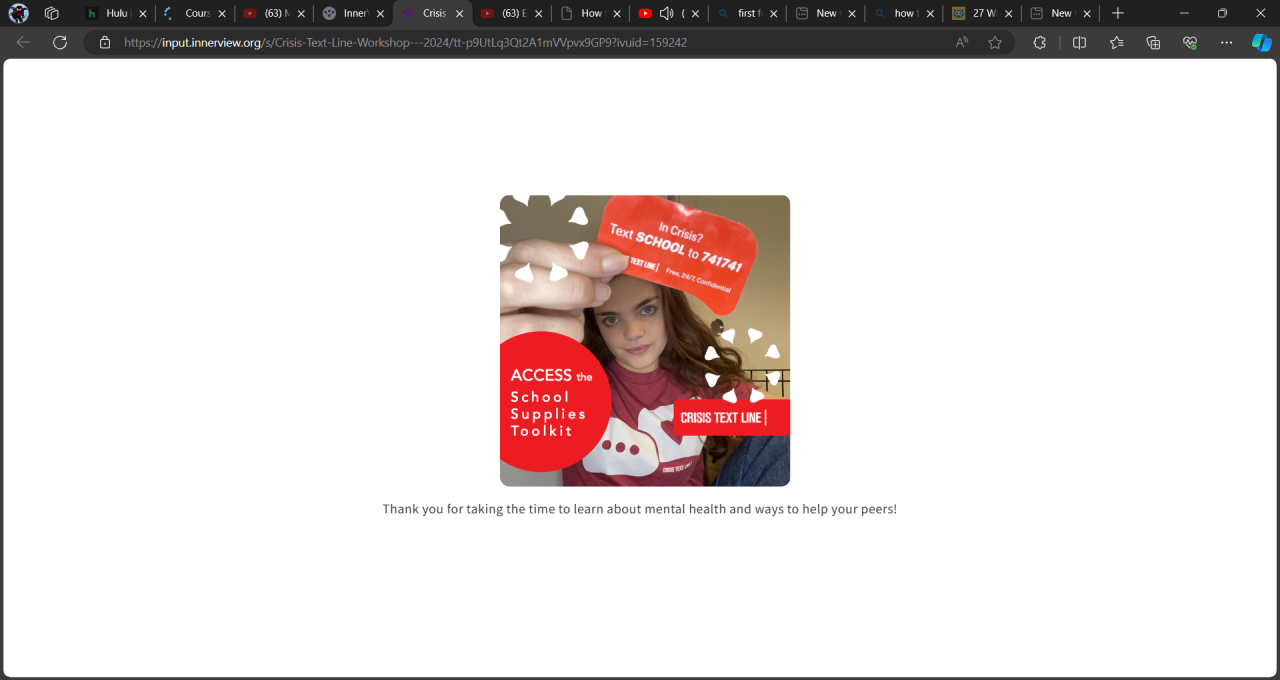Open Read aloud from address bar

(x=962, y=43)
